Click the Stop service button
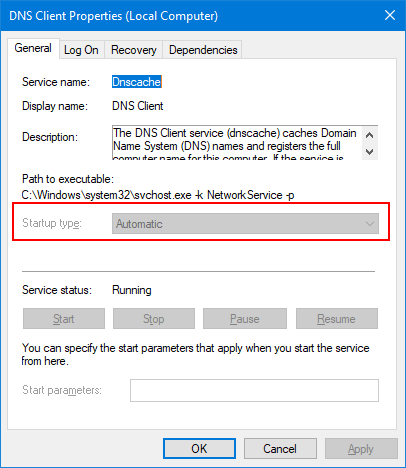406x468 pixels. [x=154, y=319]
